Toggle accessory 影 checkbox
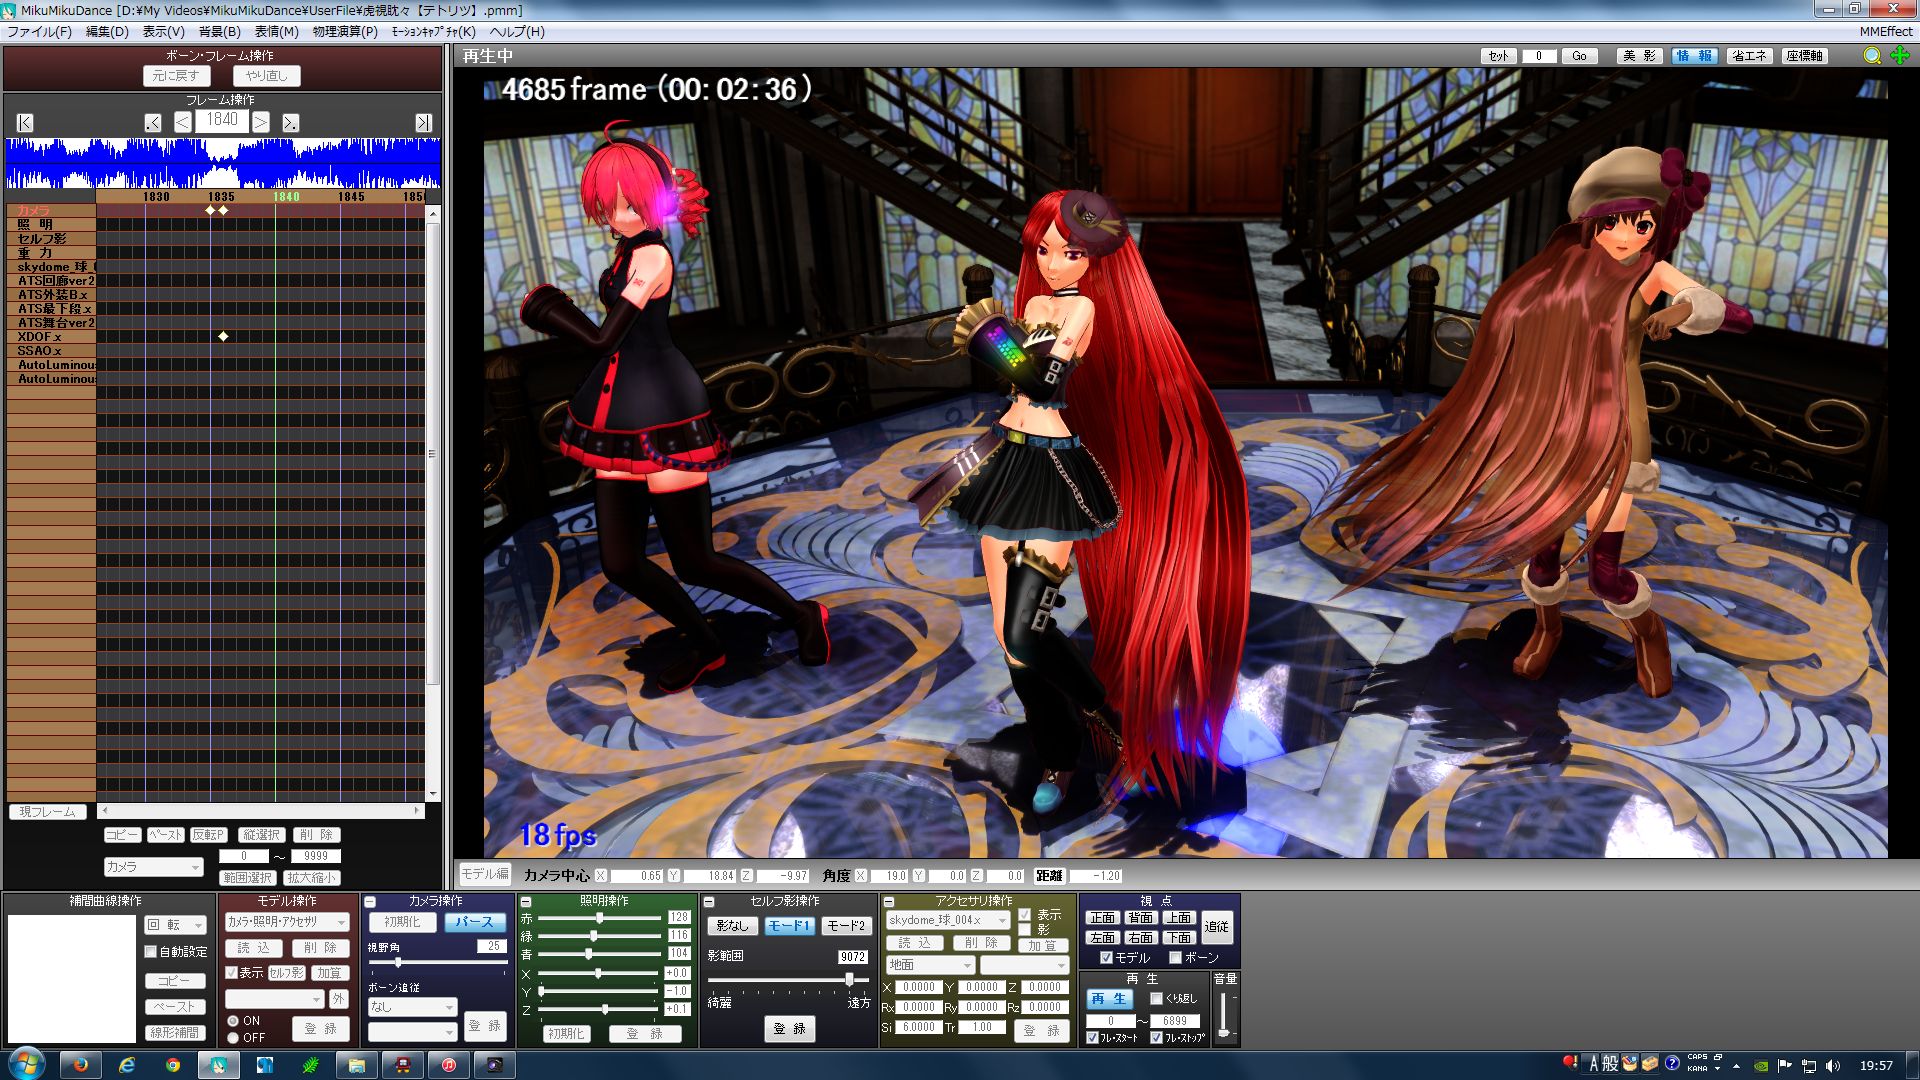 click(x=1025, y=930)
